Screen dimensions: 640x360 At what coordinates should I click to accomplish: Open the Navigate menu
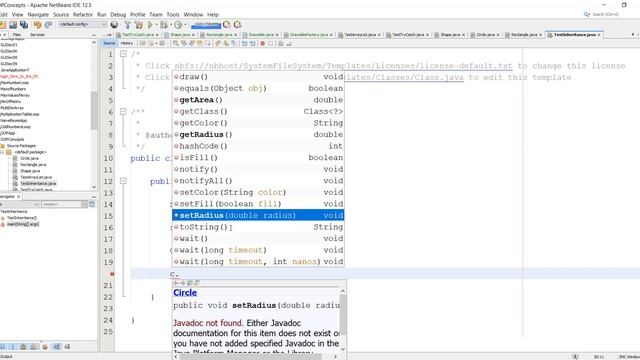pos(38,14)
